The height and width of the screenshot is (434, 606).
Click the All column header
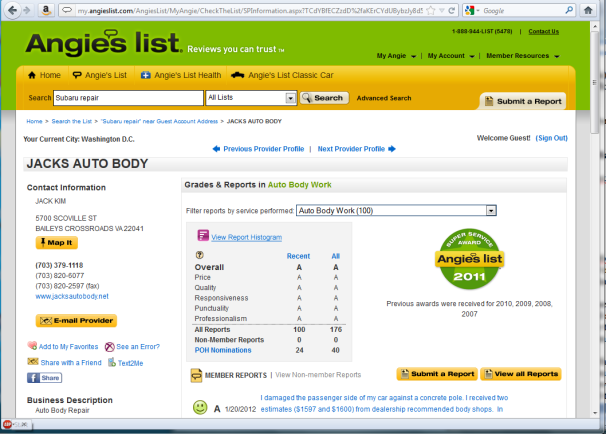335,256
